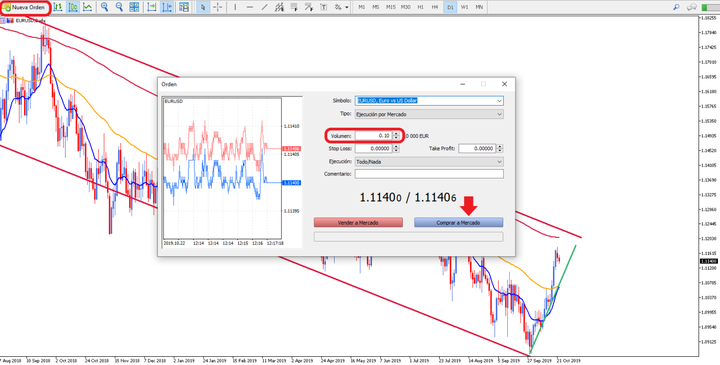Minimize the Orden dialog

click(463, 84)
